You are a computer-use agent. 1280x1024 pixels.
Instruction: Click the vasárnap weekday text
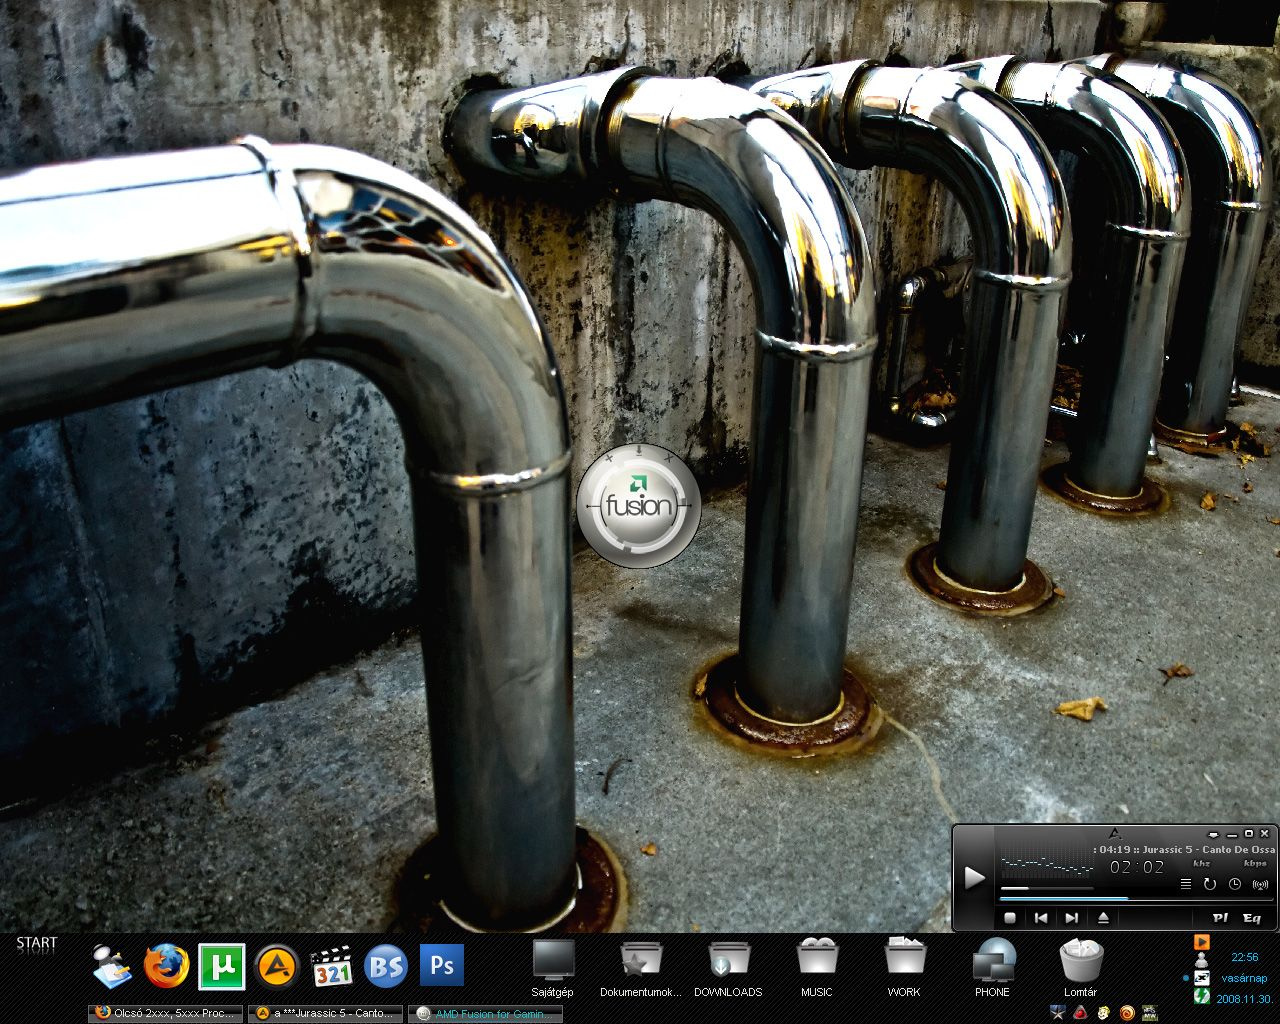[x=1245, y=978]
